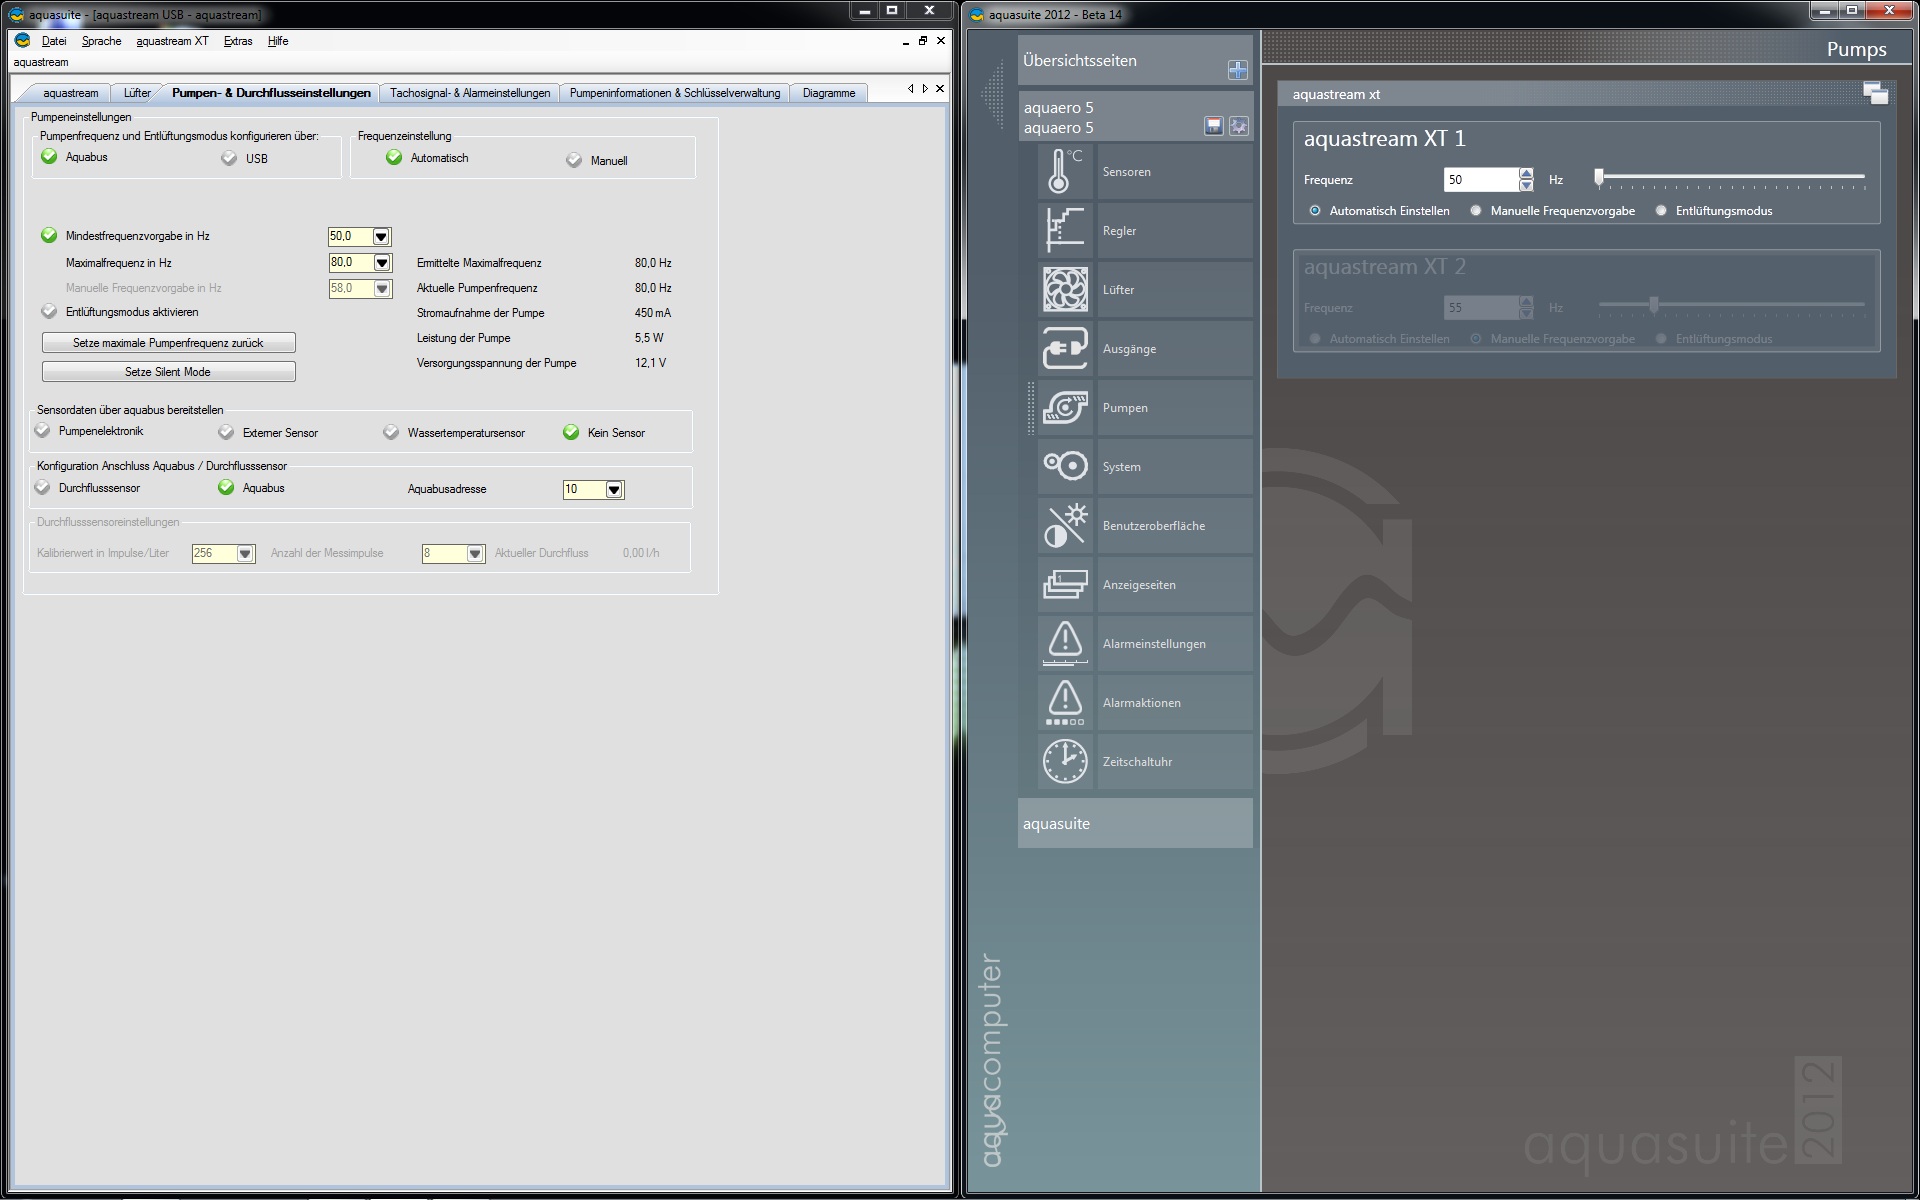Switch Frequenzeinstellung to Manuell

(x=574, y=161)
